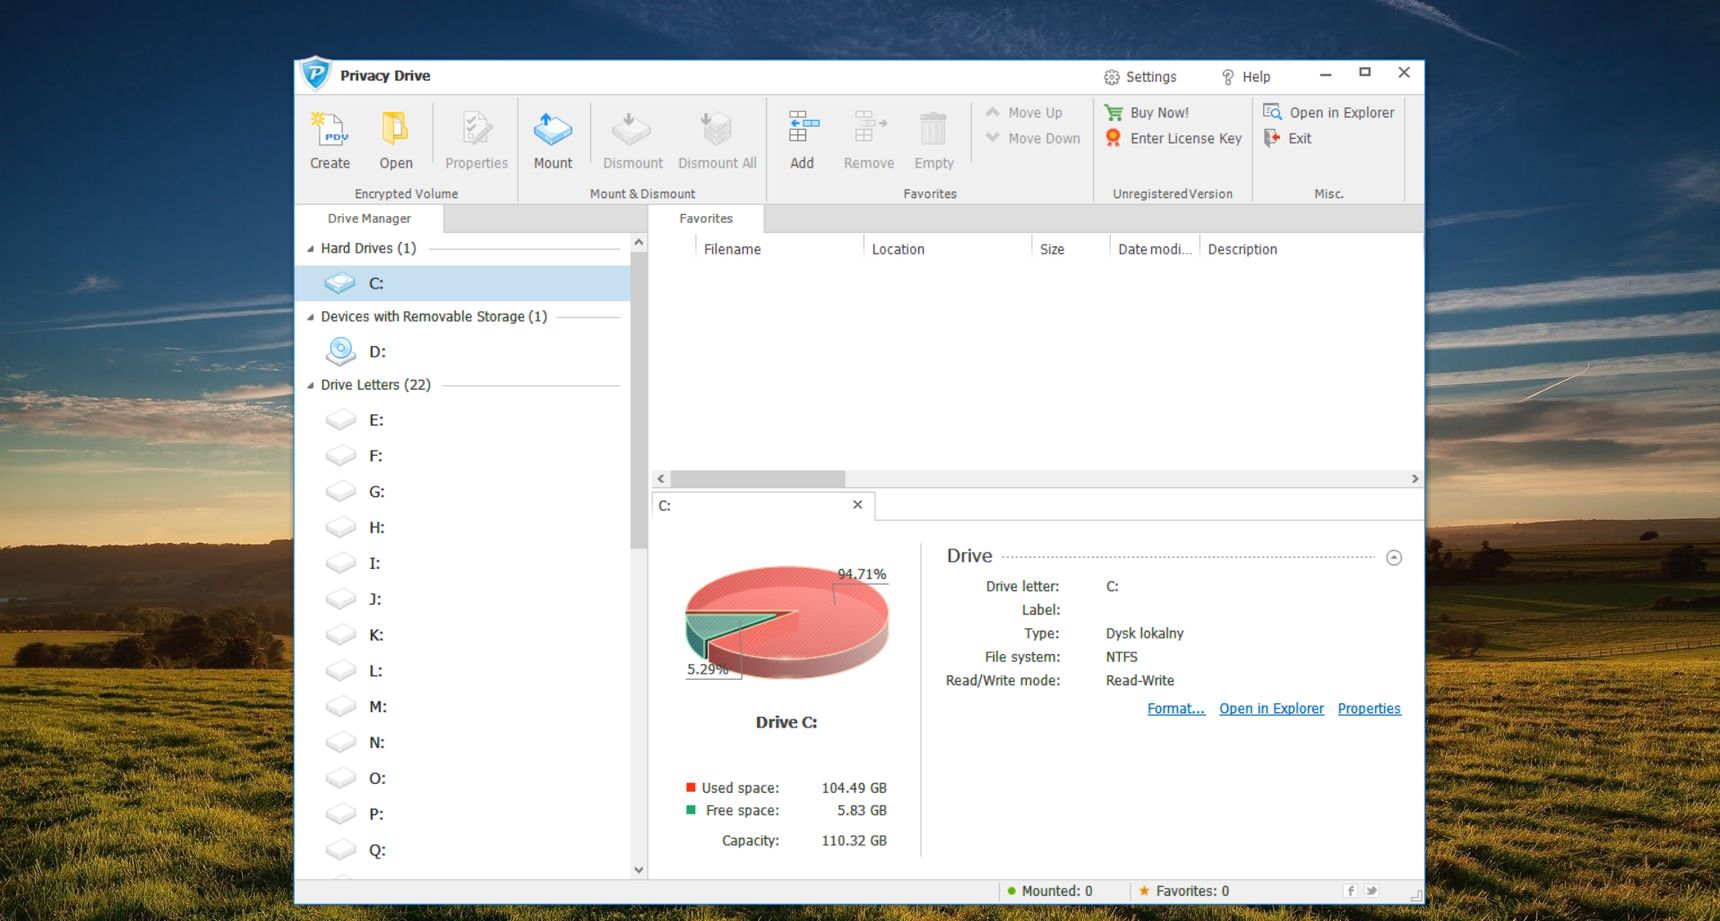The image size is (1720, 921).
Task: Select drive letter G:
Action: (463, 492)
